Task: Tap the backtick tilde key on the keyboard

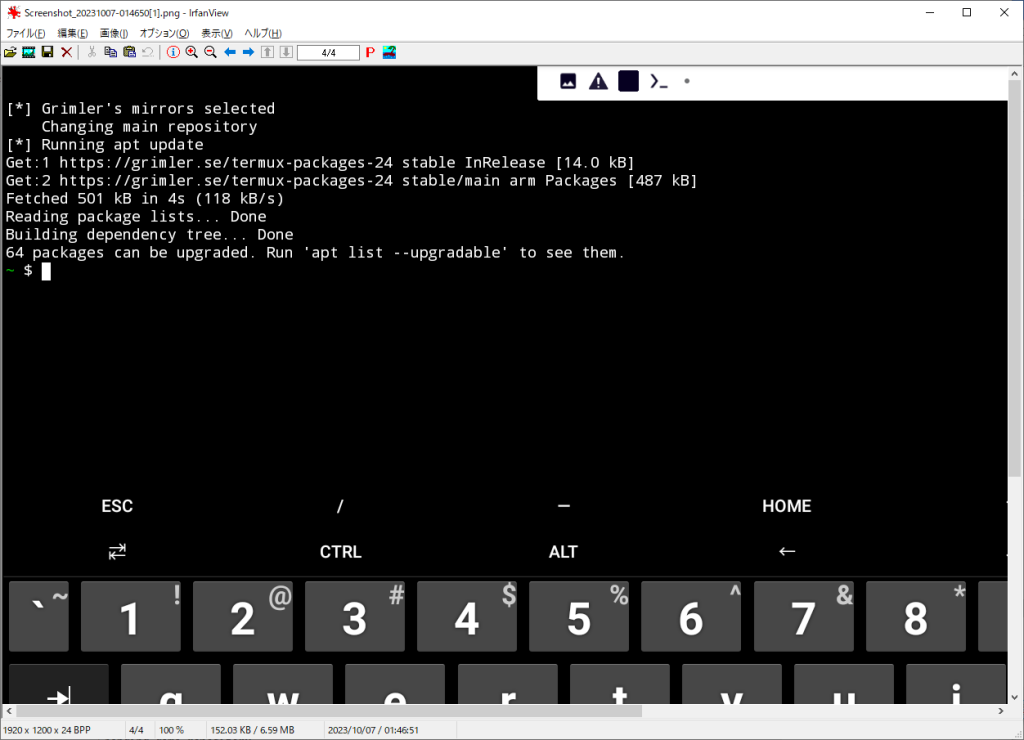Action: tap(39, 616)
